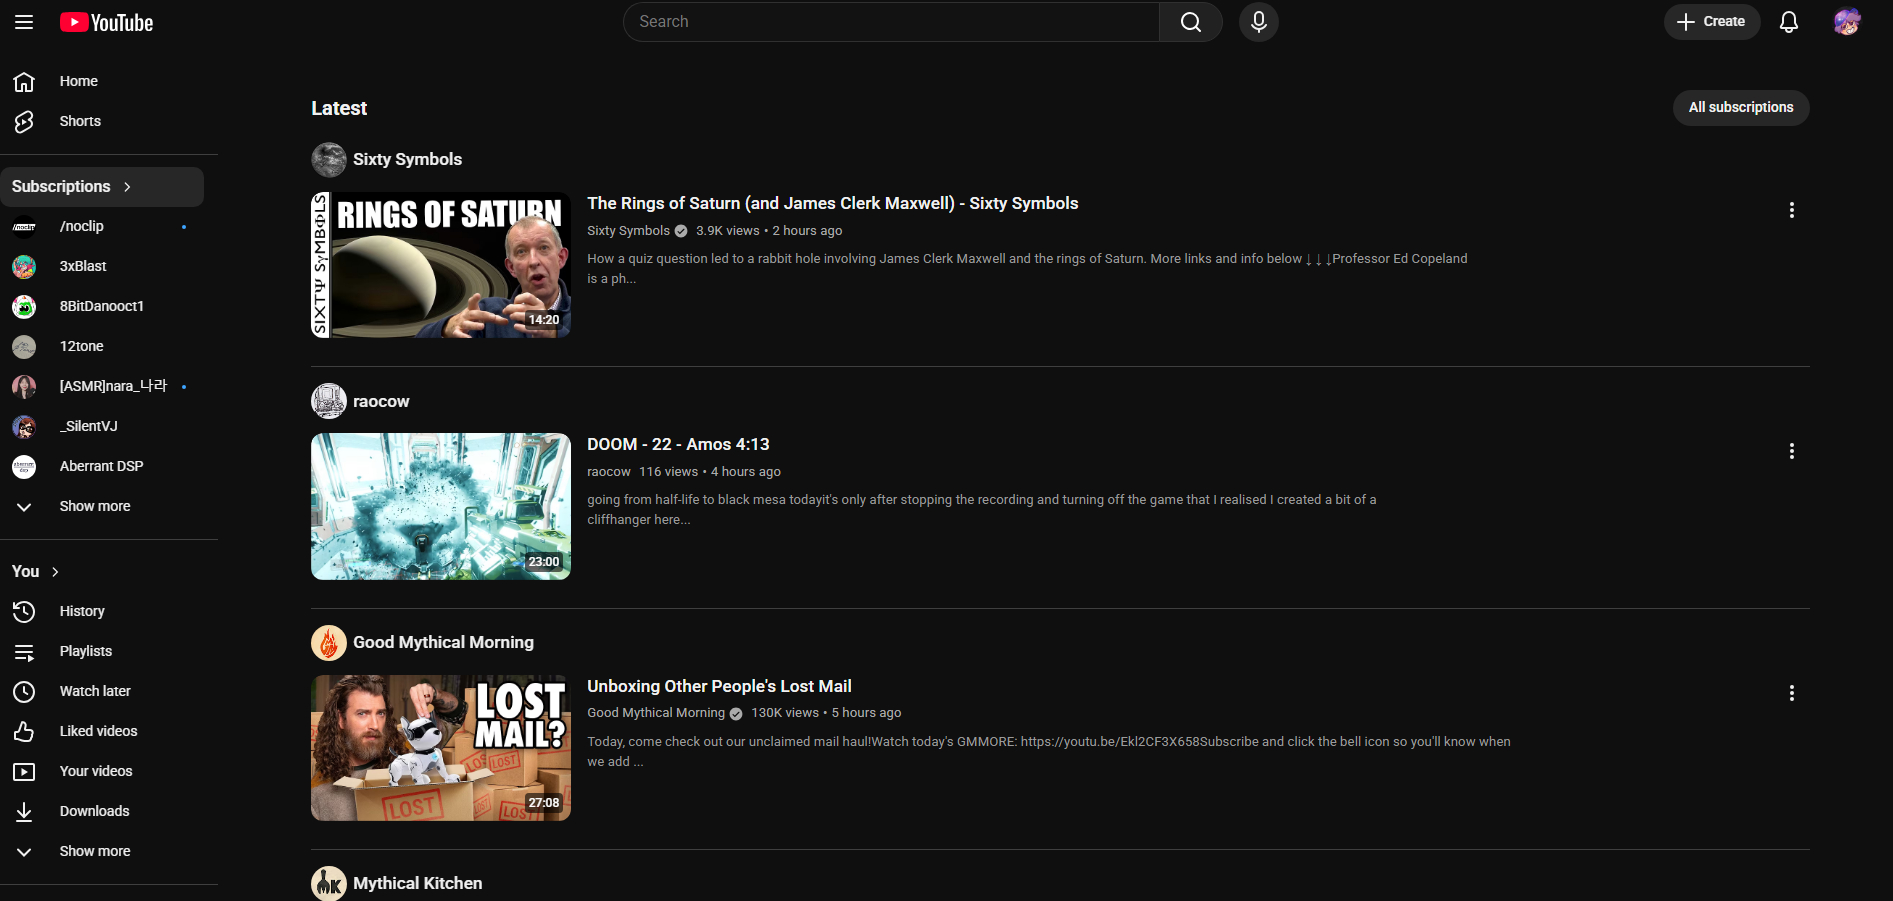Open the notifications bell

point(1788,22)
